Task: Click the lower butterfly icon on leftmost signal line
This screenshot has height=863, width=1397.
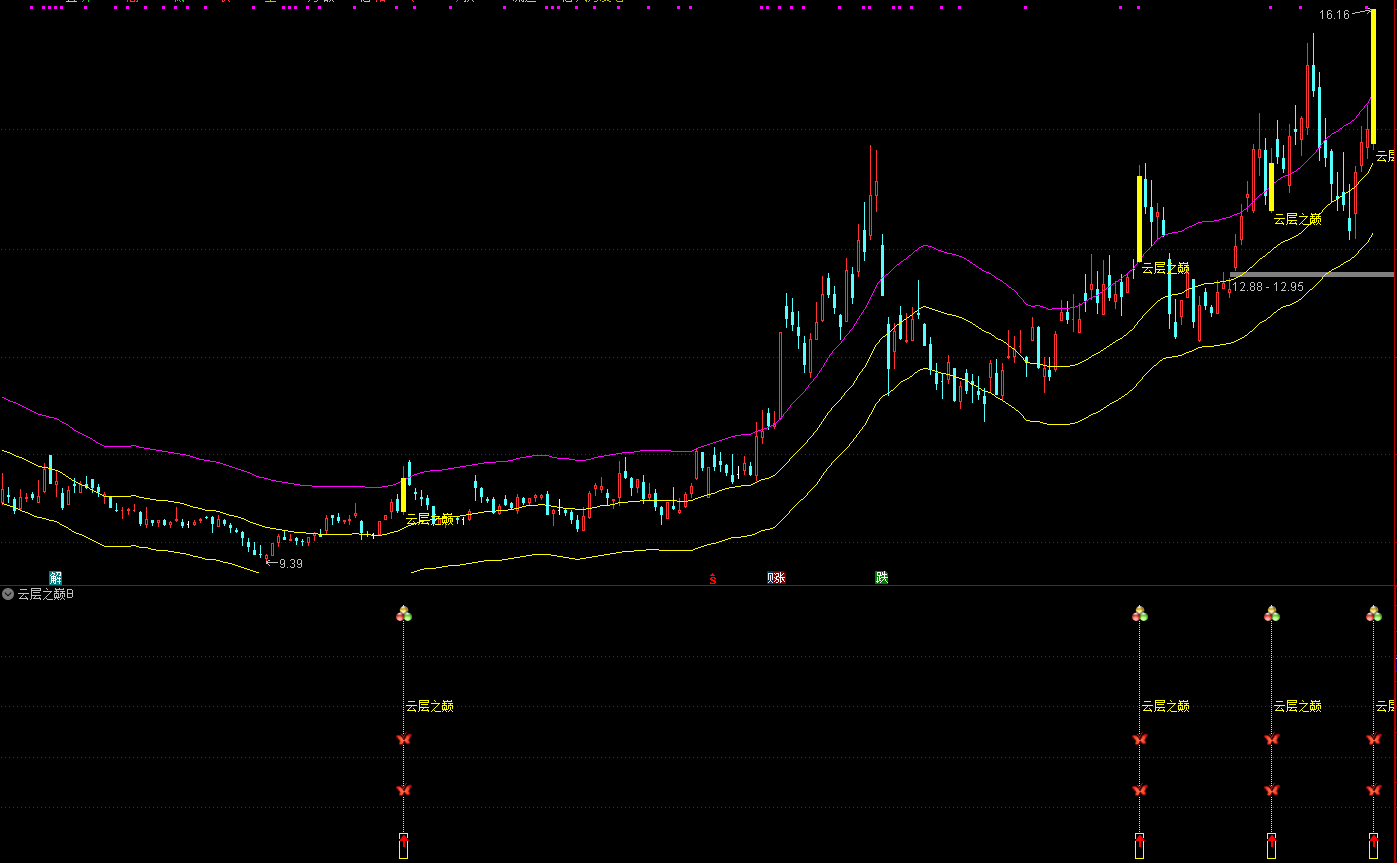Action: (x=404, y=790)
